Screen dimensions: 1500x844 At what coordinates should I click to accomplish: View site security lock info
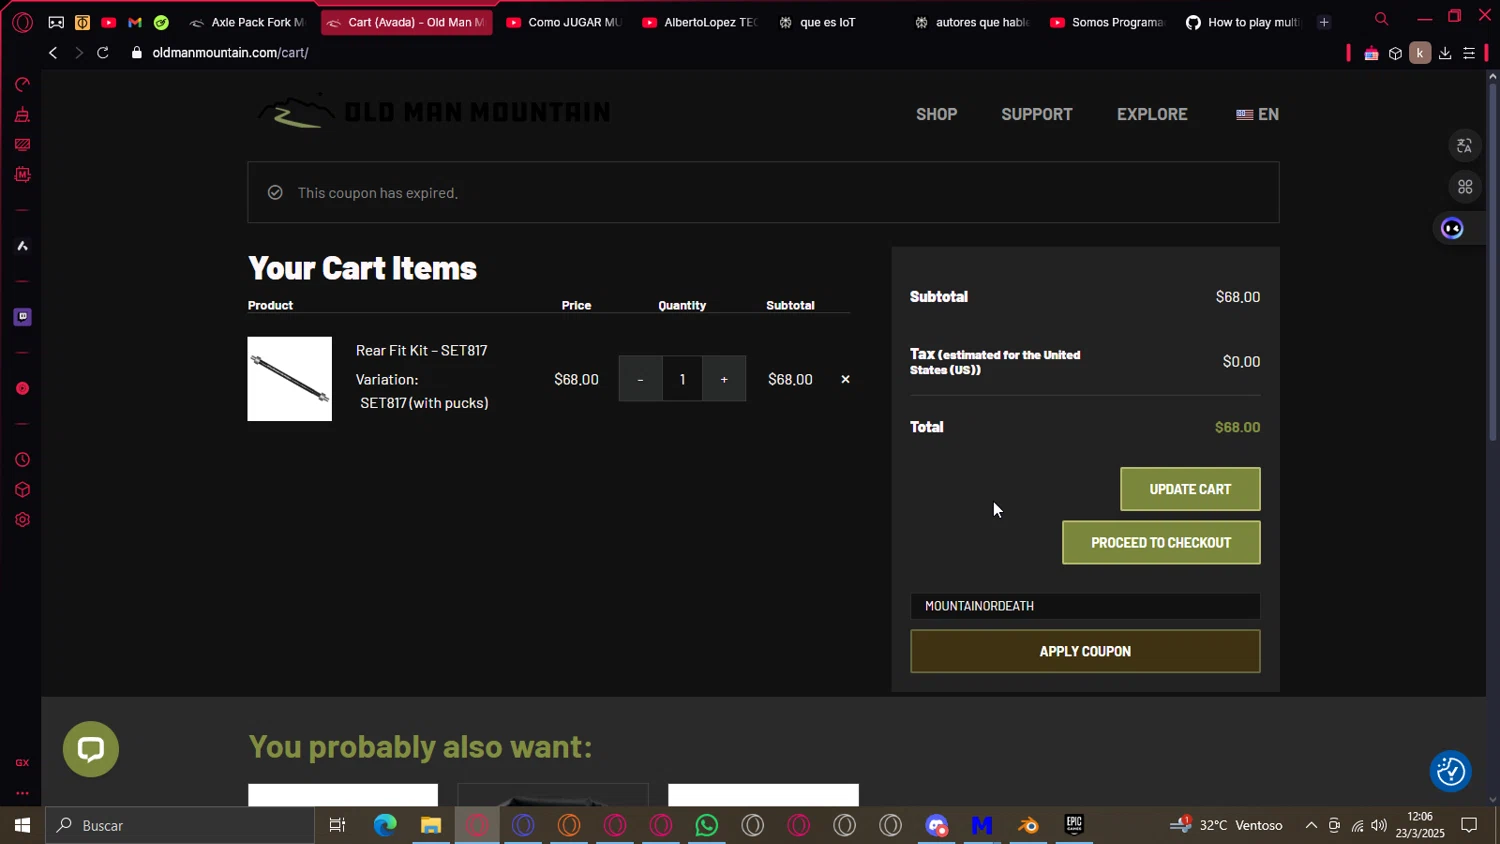[137, 53]
